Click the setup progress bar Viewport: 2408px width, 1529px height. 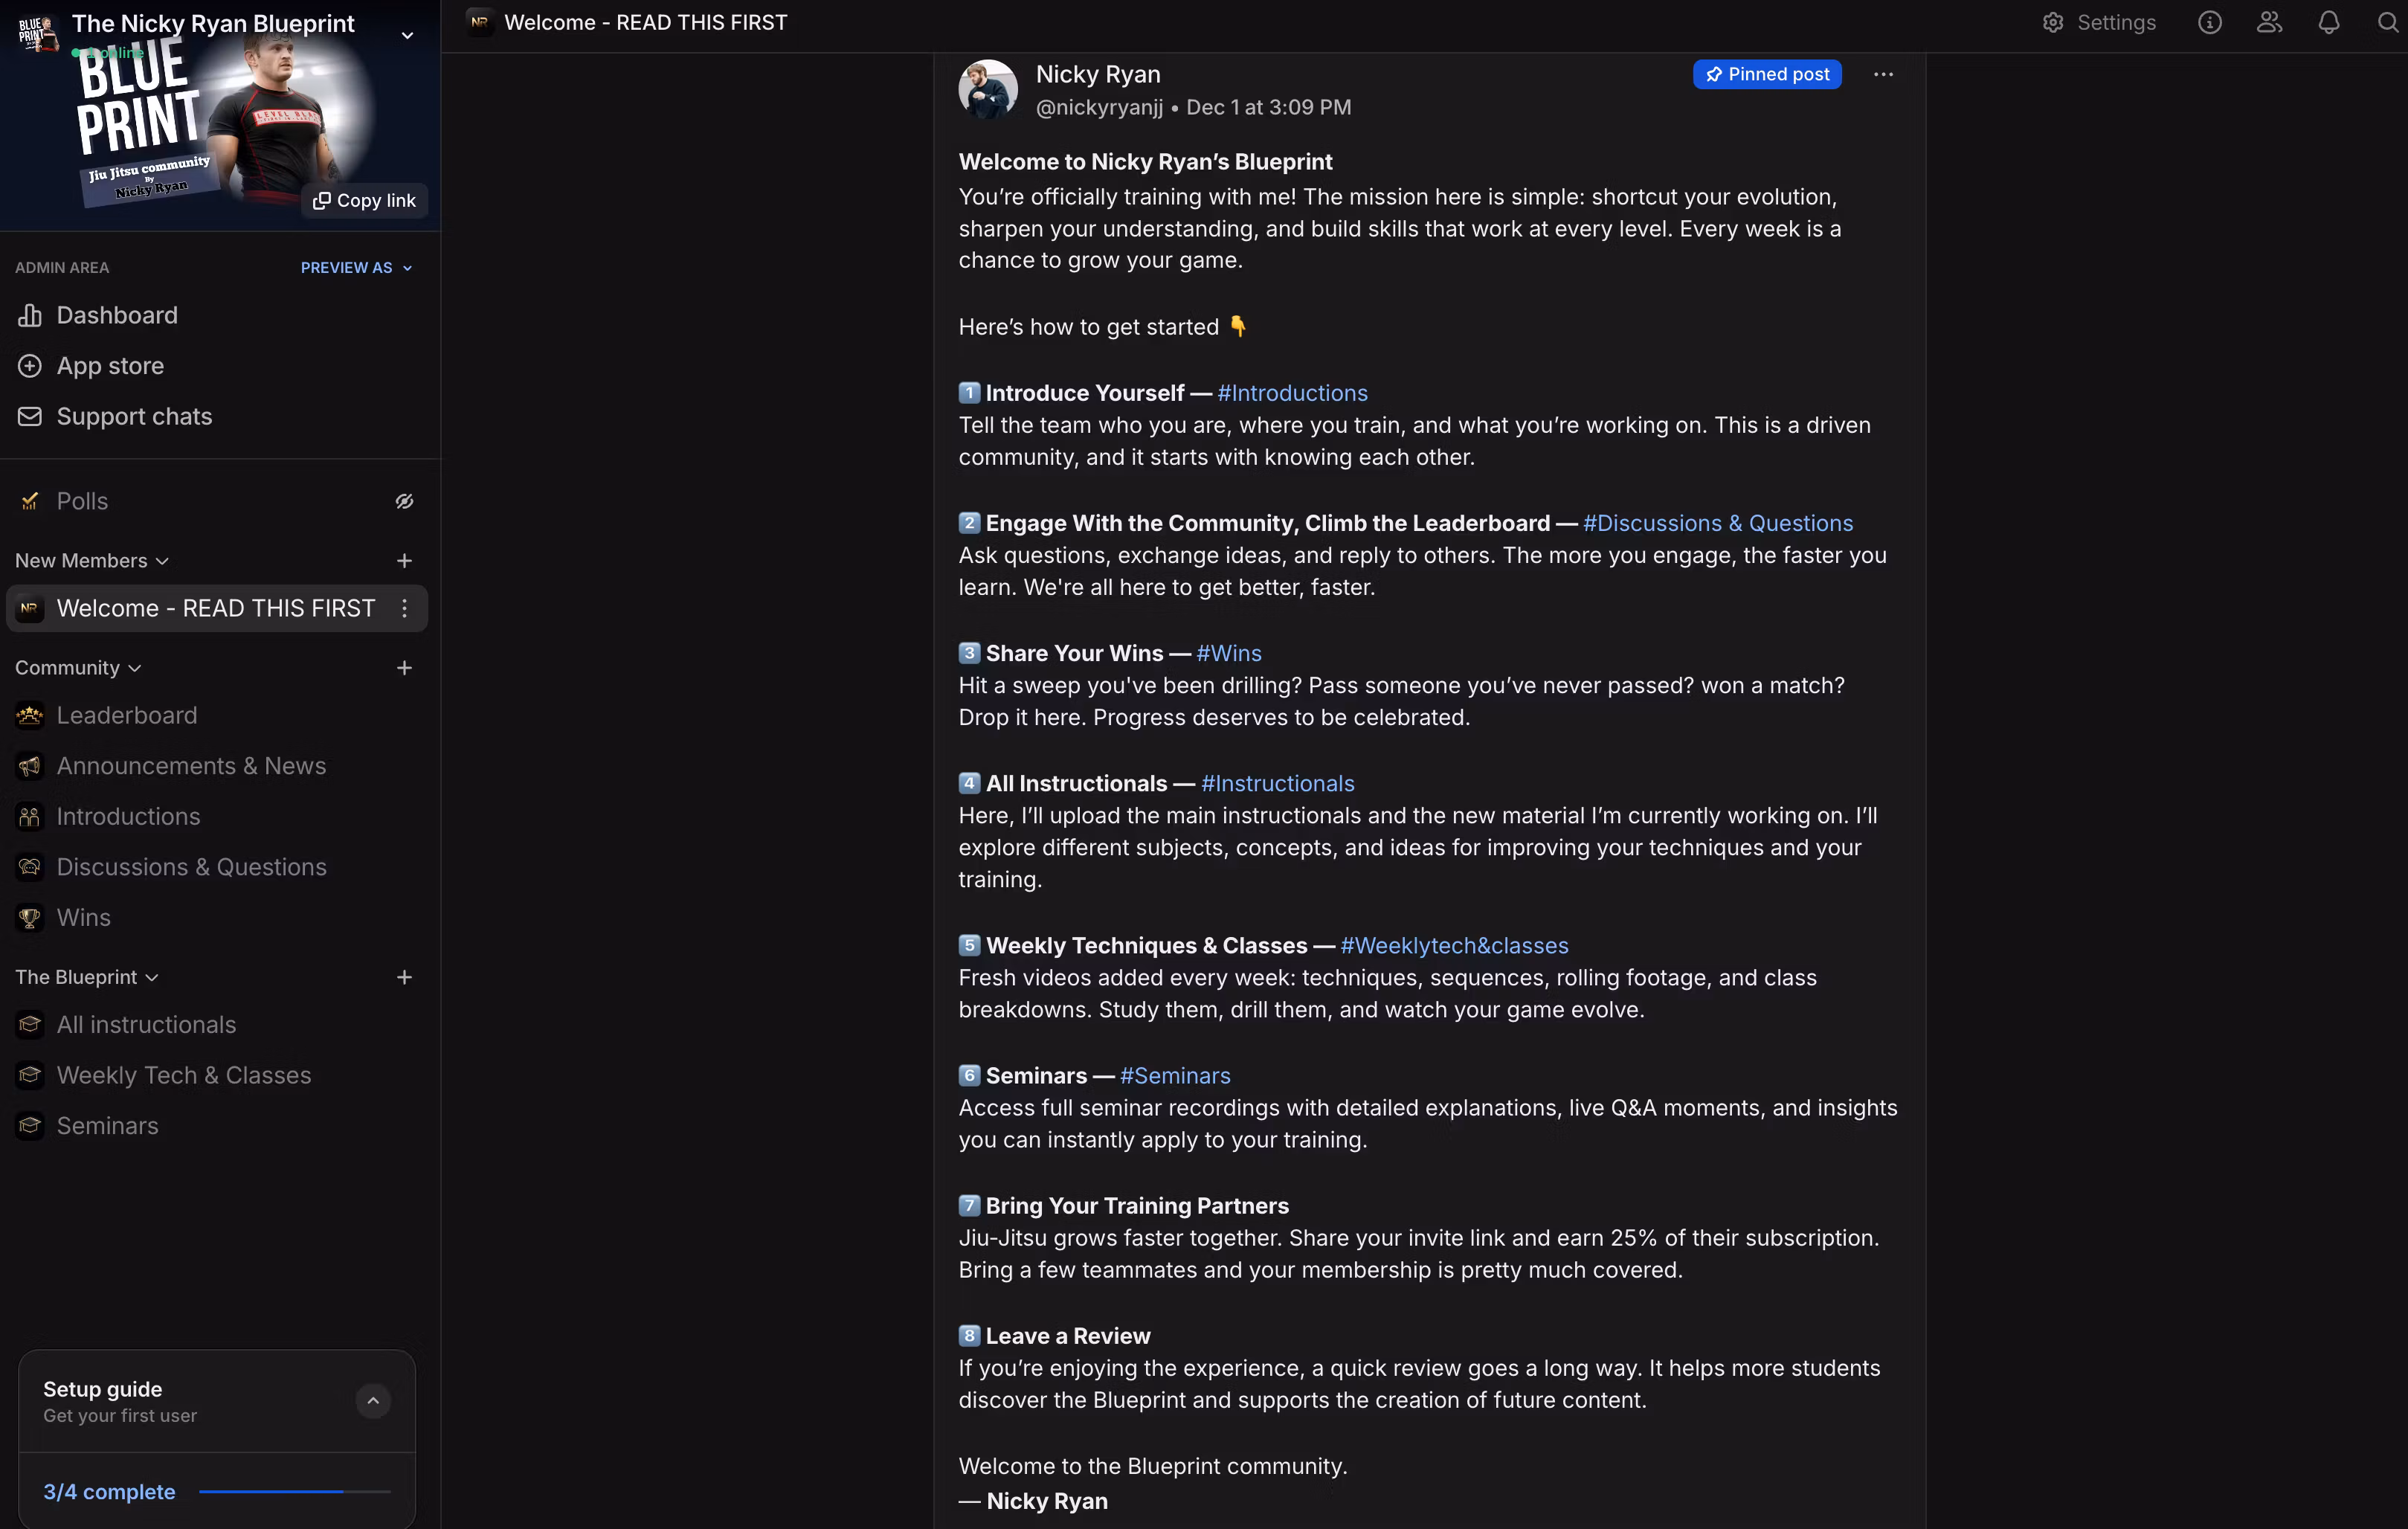(x=294, y=1491)
